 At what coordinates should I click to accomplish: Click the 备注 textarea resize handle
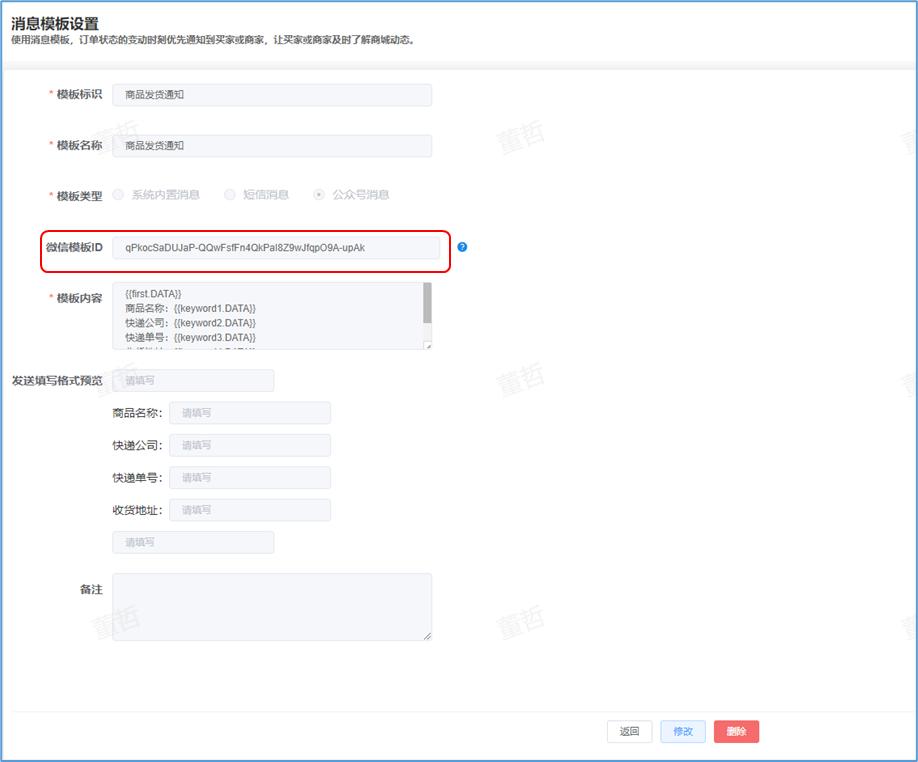(x=428, y=637)
